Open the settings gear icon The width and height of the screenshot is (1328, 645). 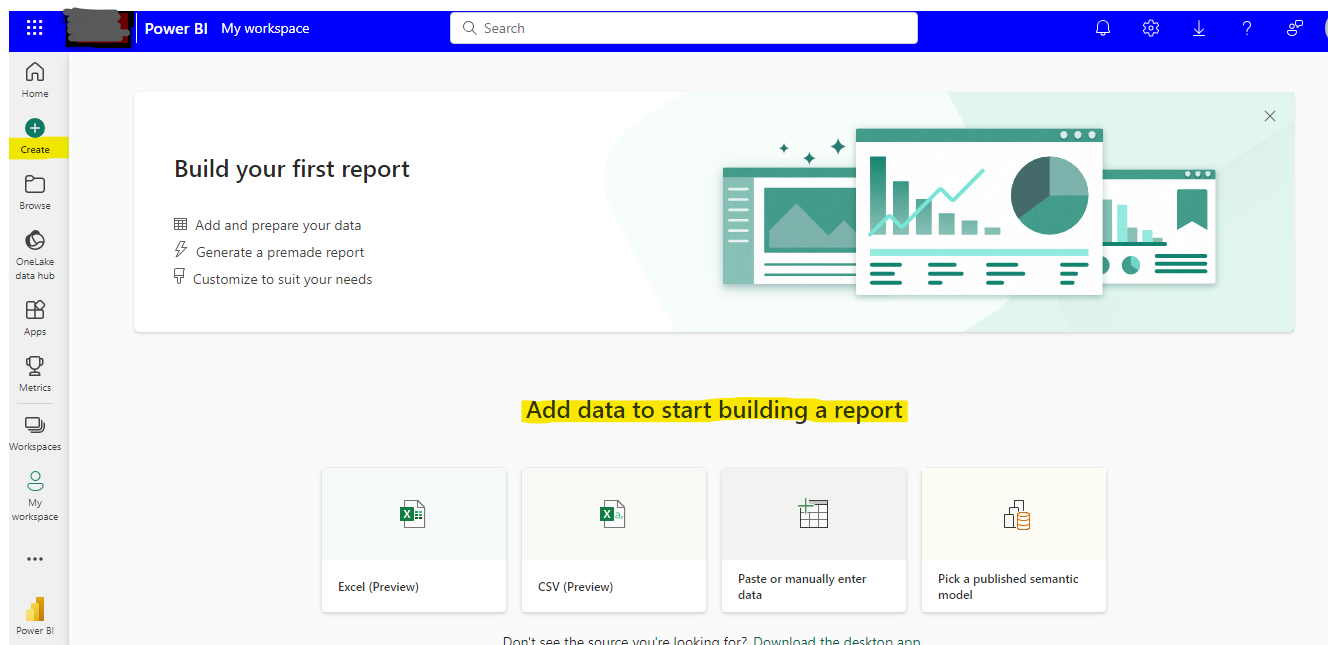pyautogui.click(x=1151, y=28)
